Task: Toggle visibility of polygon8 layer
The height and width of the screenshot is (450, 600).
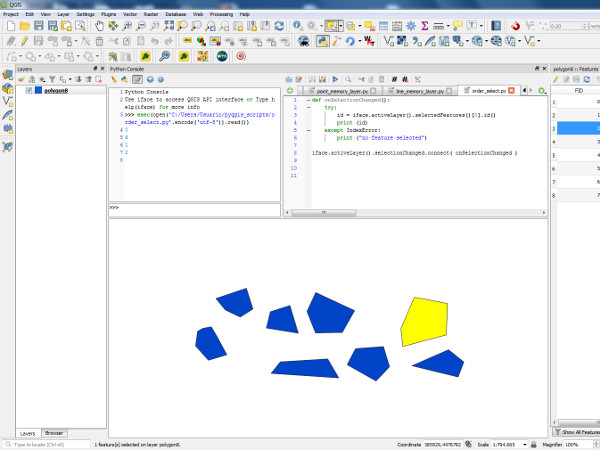Action: click(29, 90)
